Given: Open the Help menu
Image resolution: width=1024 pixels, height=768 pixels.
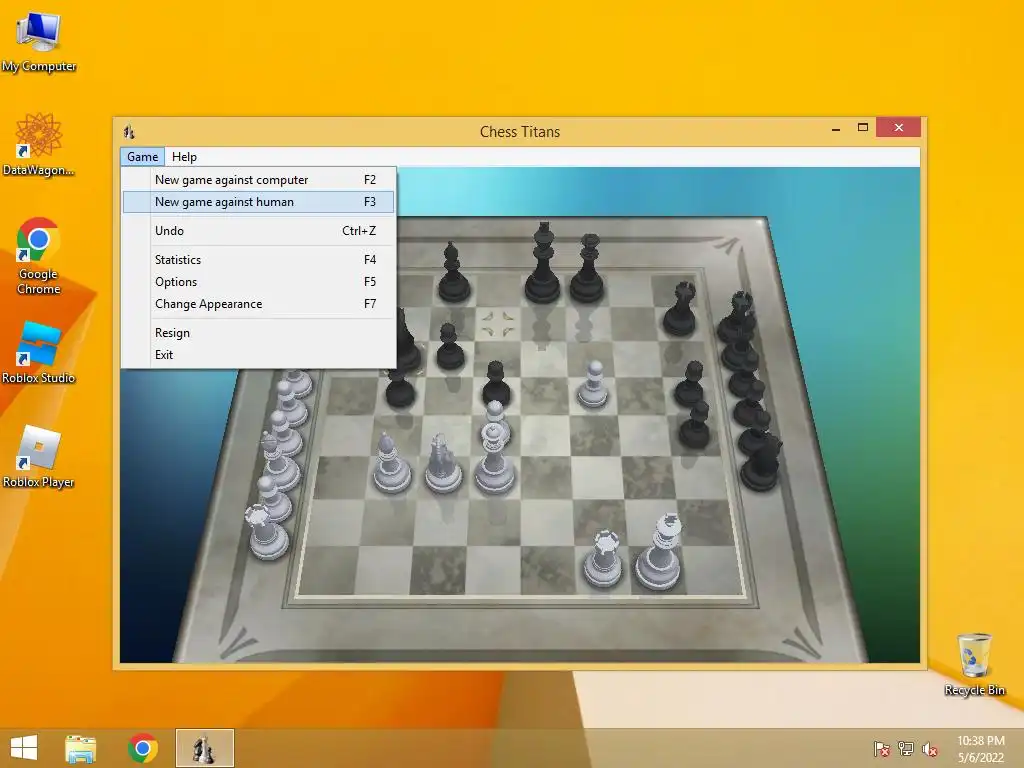Looking at the screenshot, I should pyautogui.click(x=184, y=157).
